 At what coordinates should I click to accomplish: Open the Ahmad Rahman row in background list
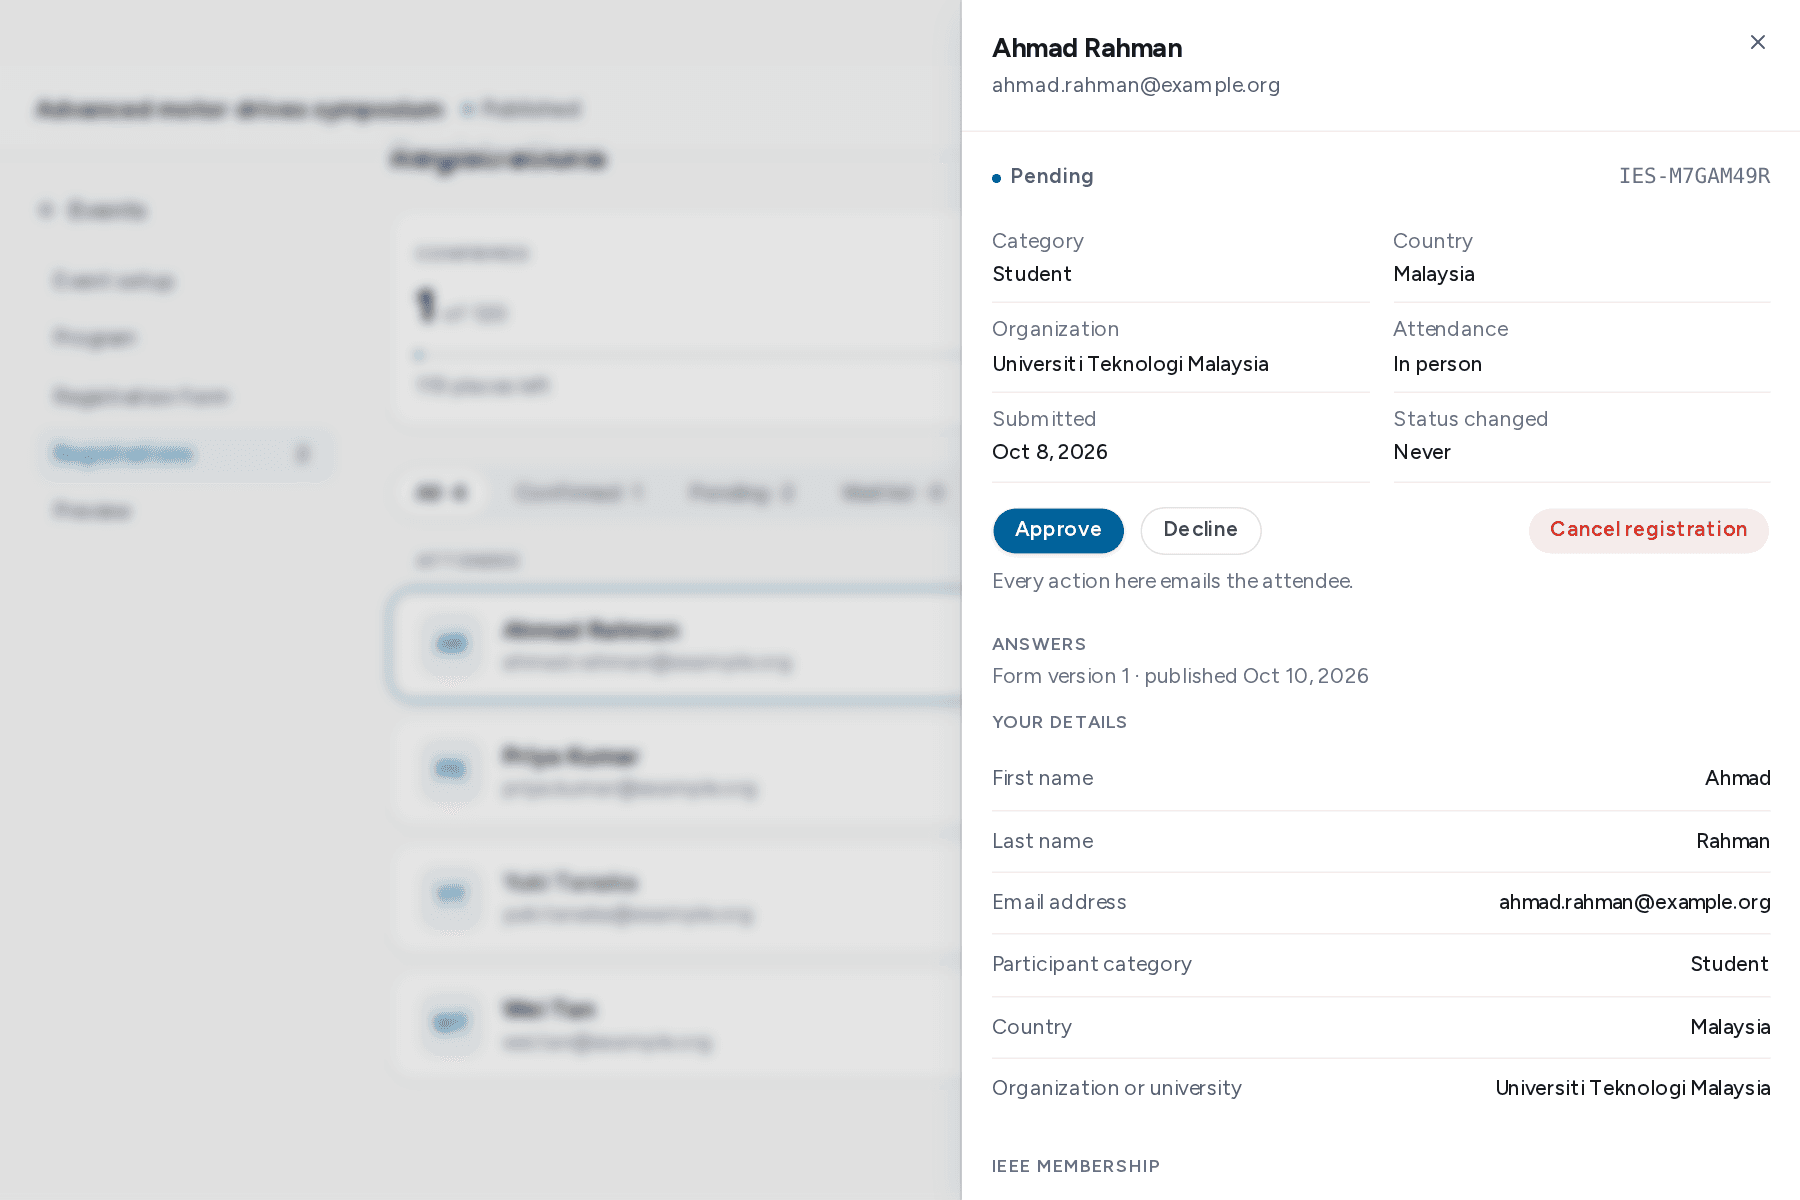click(x=676, y=646)
